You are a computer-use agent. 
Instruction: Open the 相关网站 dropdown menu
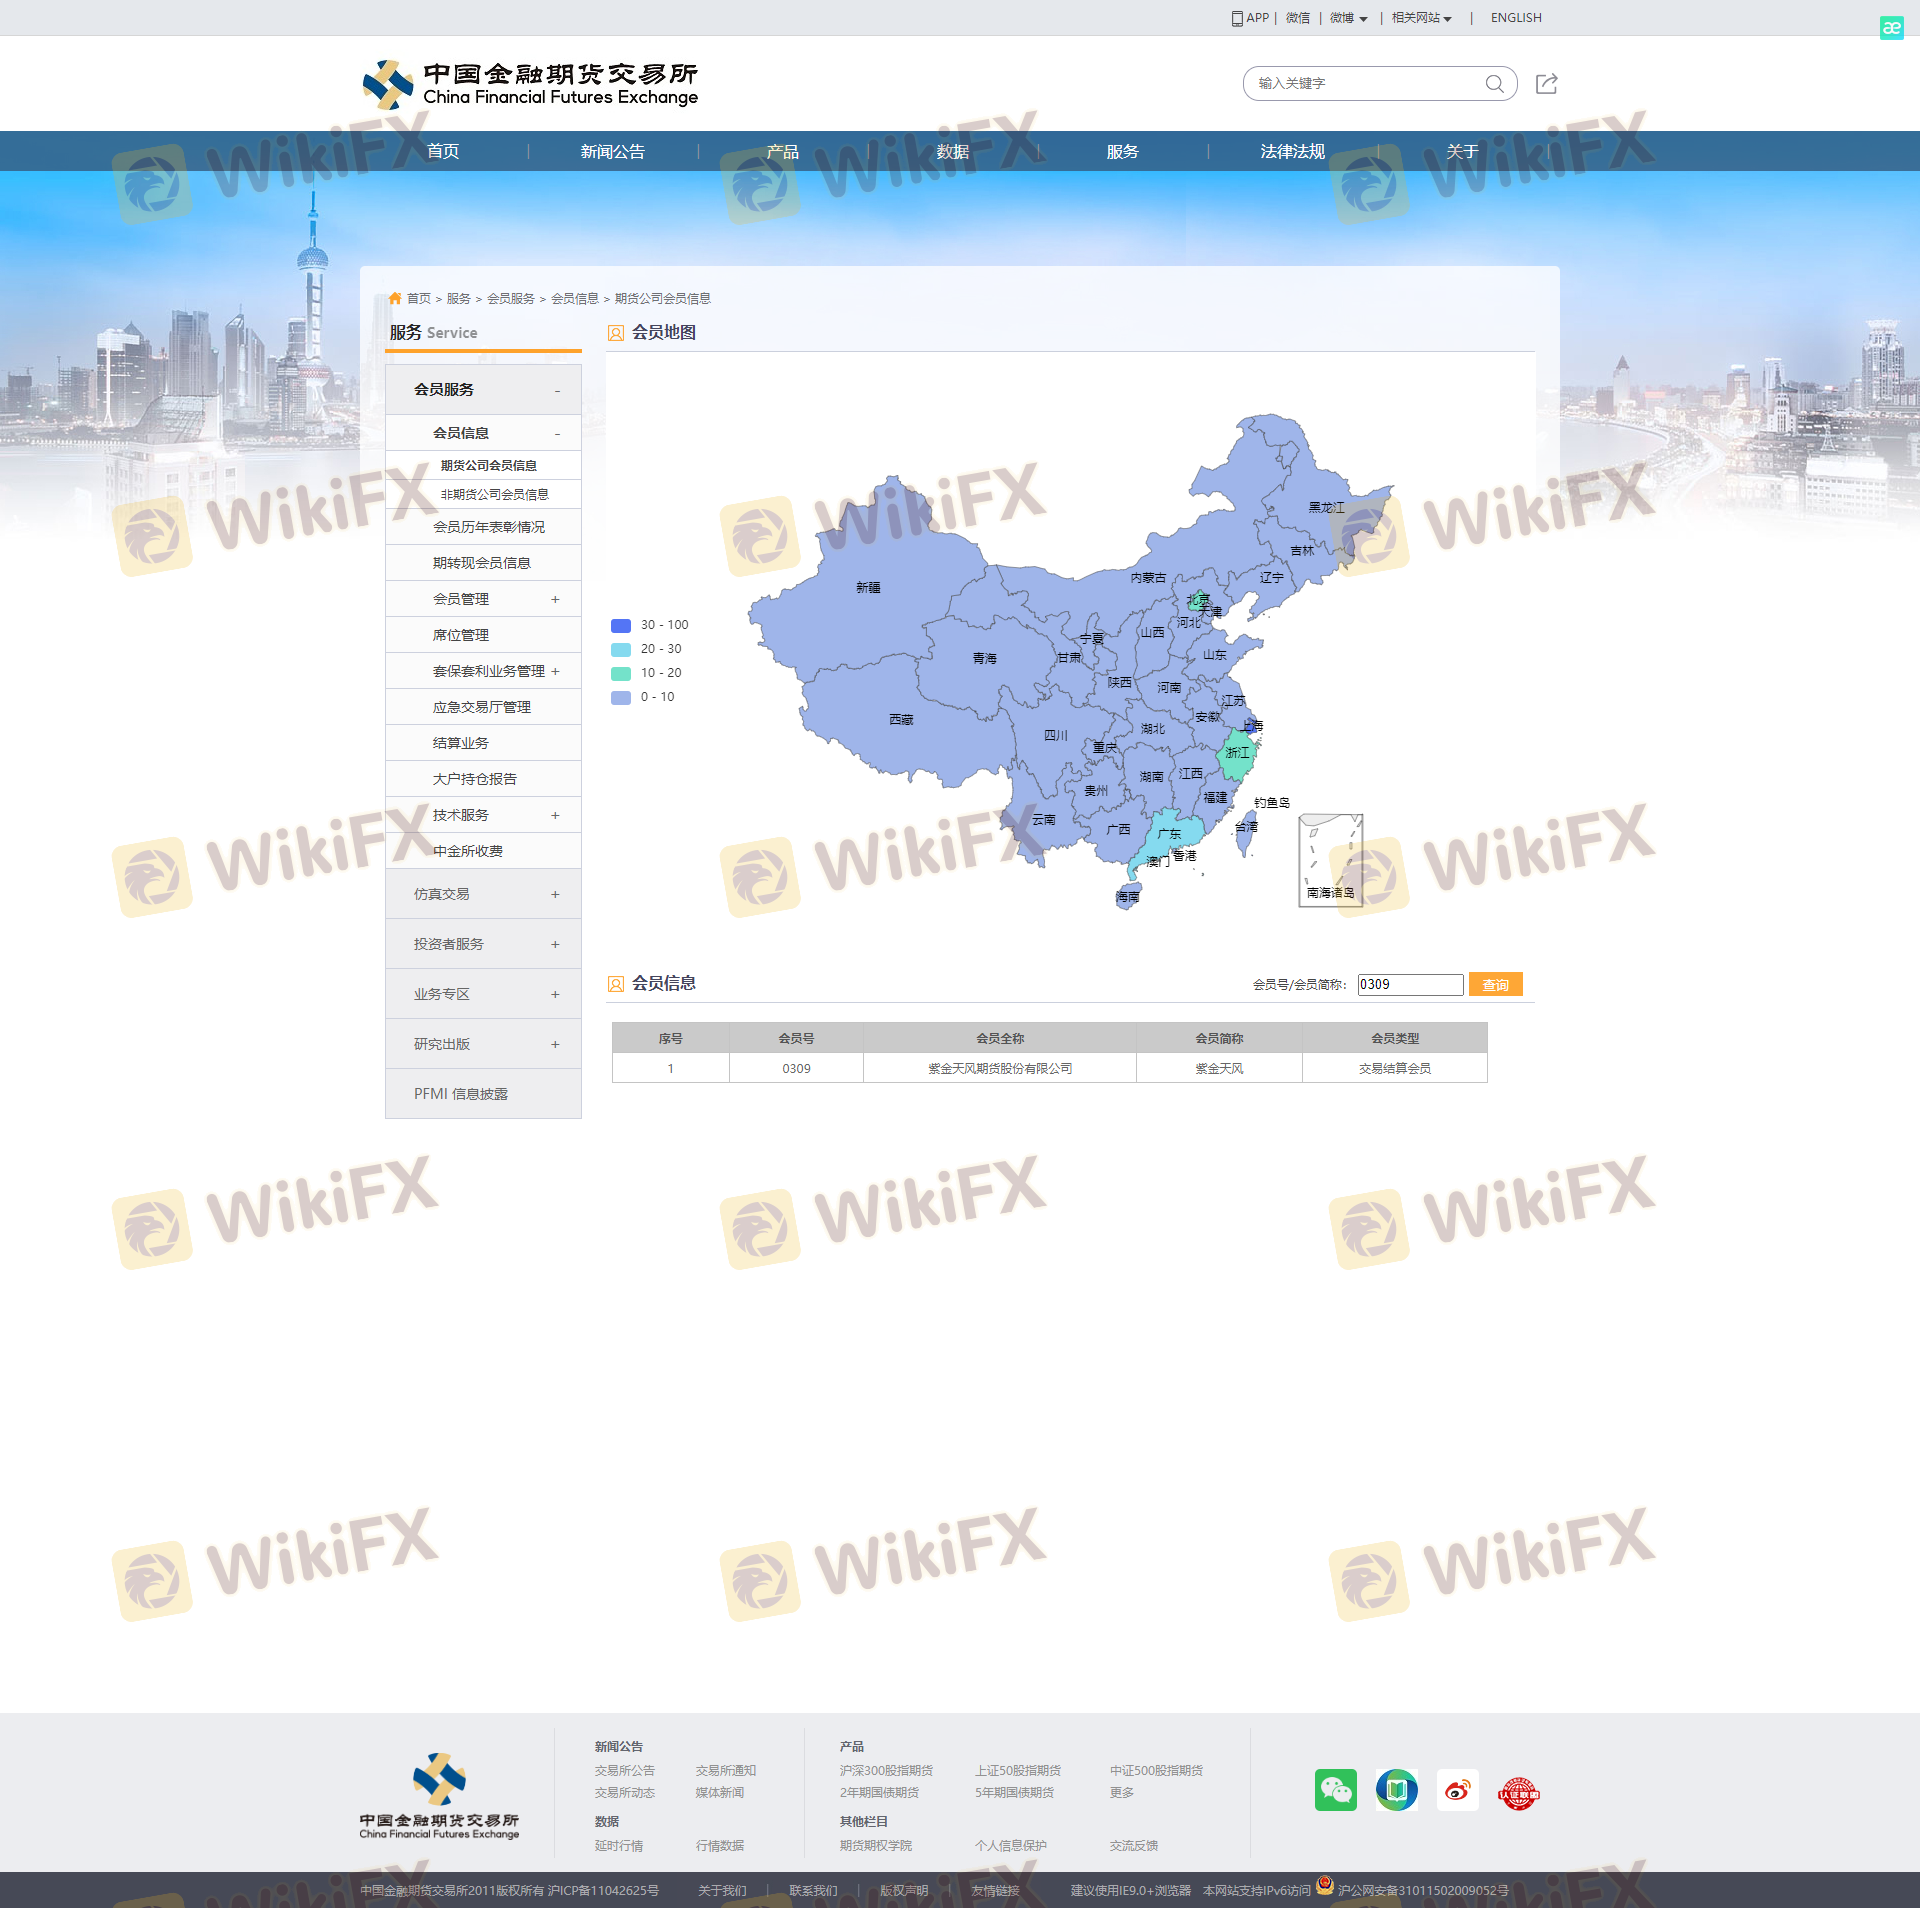(x=1421, y=18)
